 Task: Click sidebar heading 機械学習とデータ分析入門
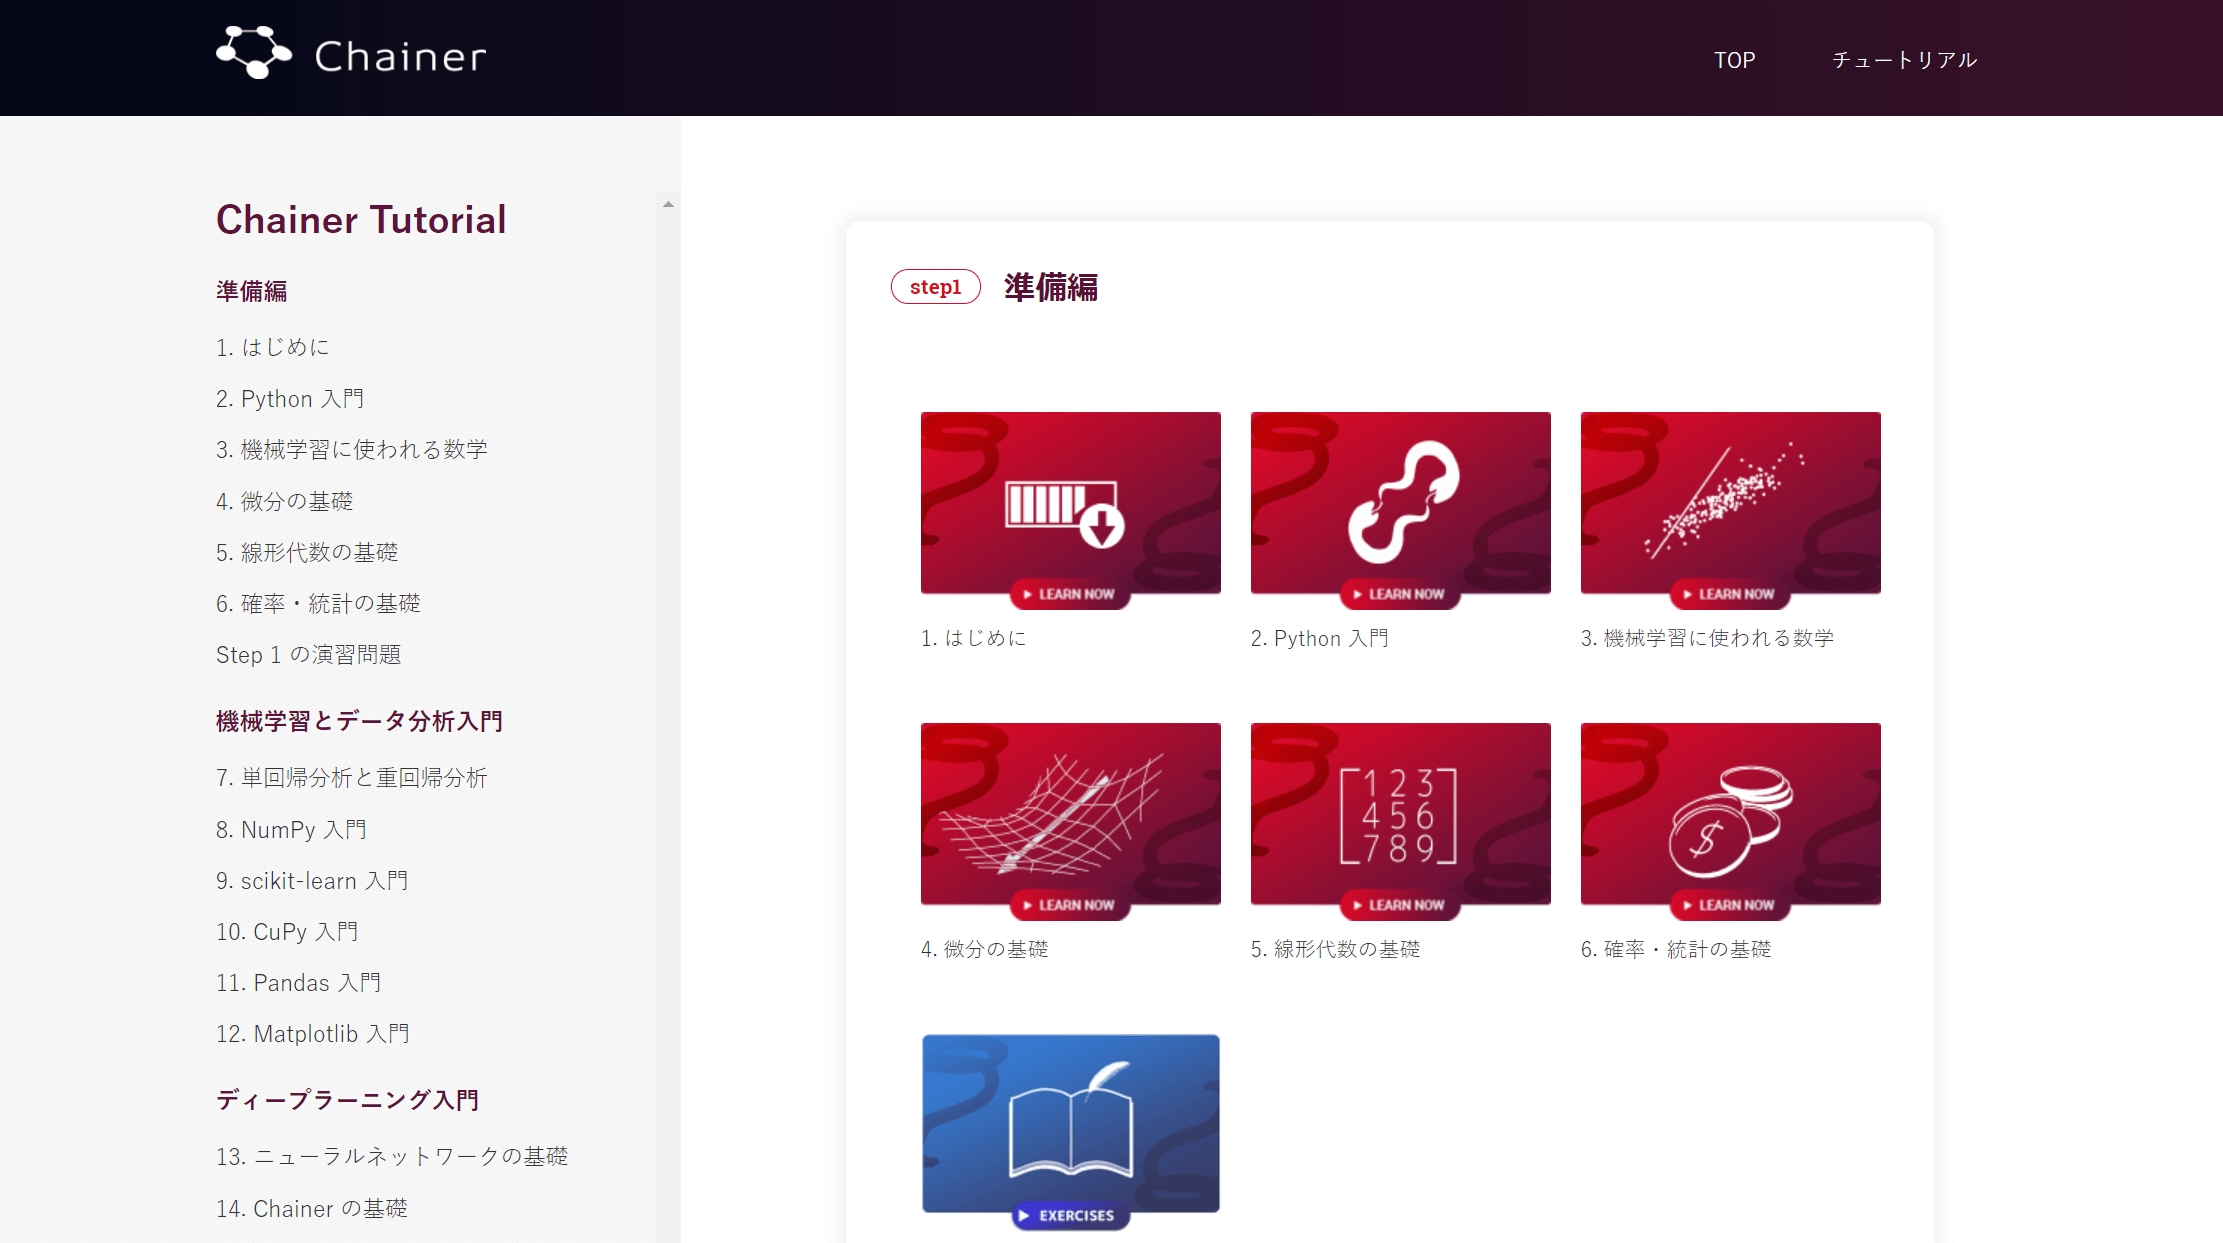(x=359, y=721)
